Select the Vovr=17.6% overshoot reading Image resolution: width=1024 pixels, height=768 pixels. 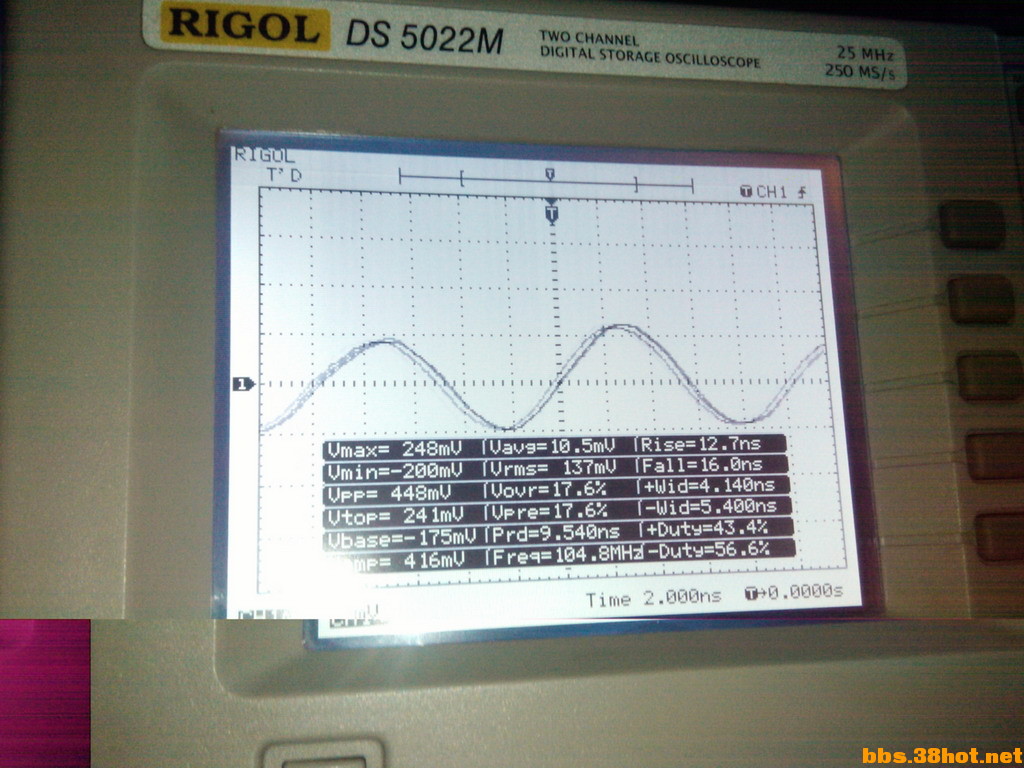(x=549, y=489)
